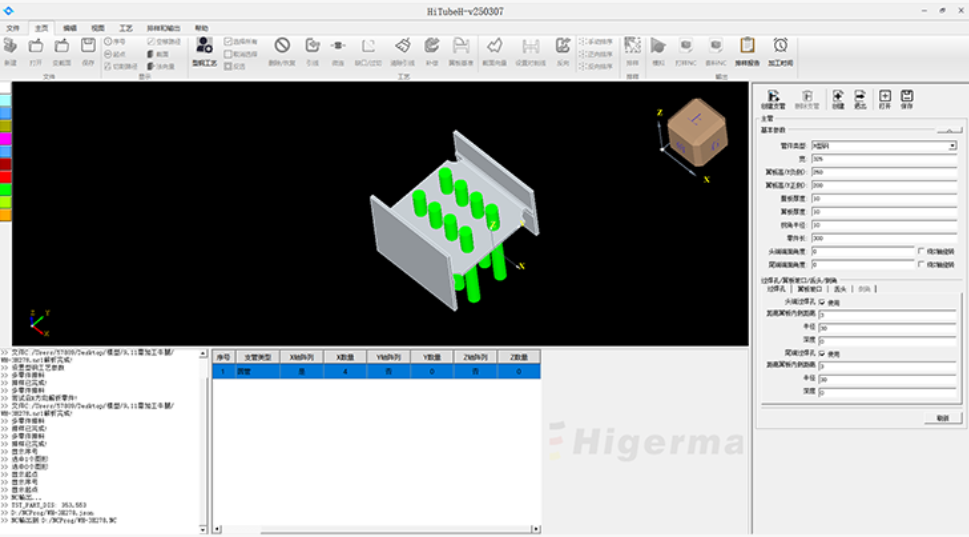This screenshot has height=537, width=969.
Task: Click the 保存 (Save) icon in ribbon
Action: coord(88,49)
